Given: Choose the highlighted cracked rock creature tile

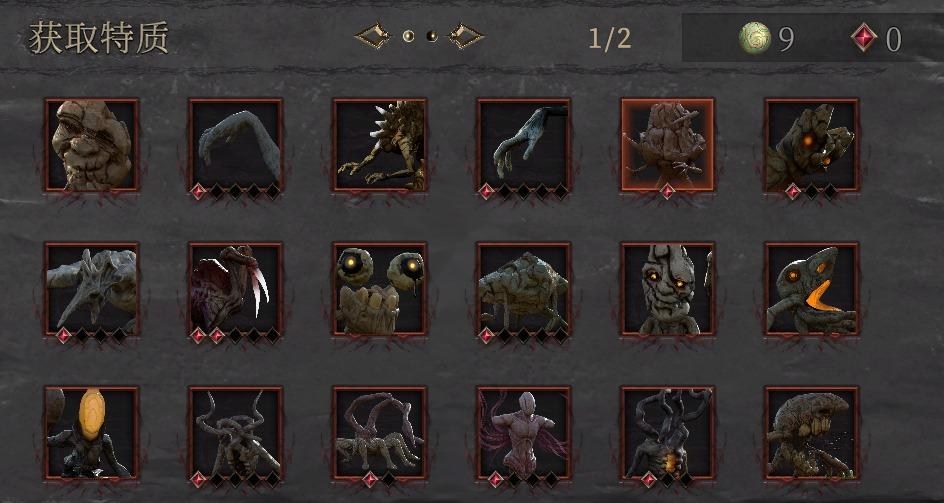Looking at the screenshot, I should (x=668, y=145).
